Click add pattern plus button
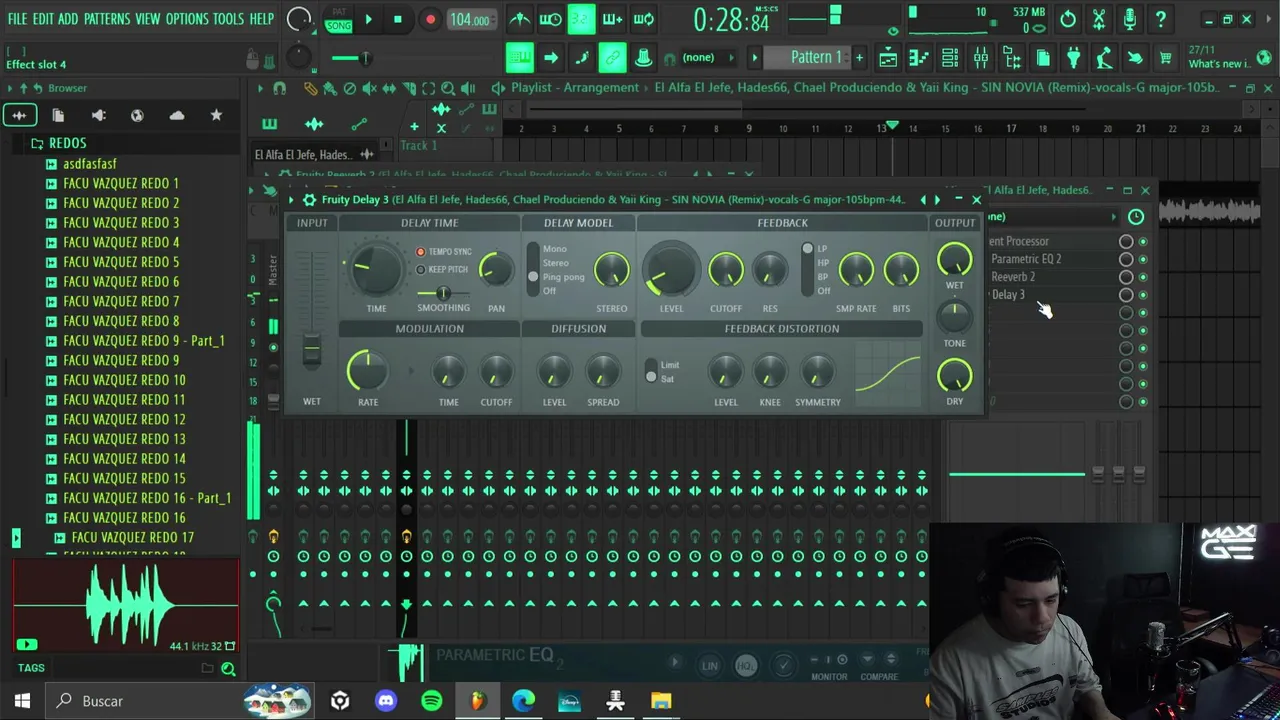 pyautogui.click(x=859, y=58)
